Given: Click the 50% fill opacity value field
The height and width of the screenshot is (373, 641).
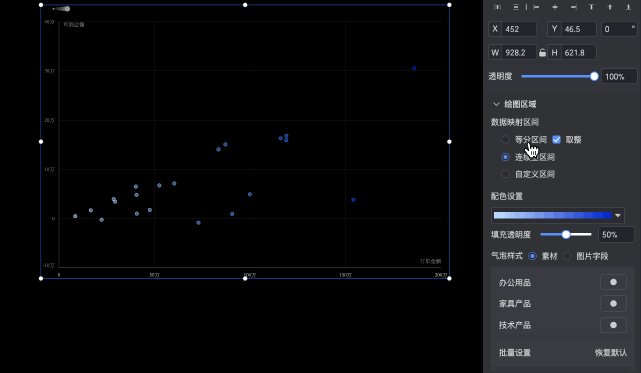Looking at the screenshot, I should (616, 235).
